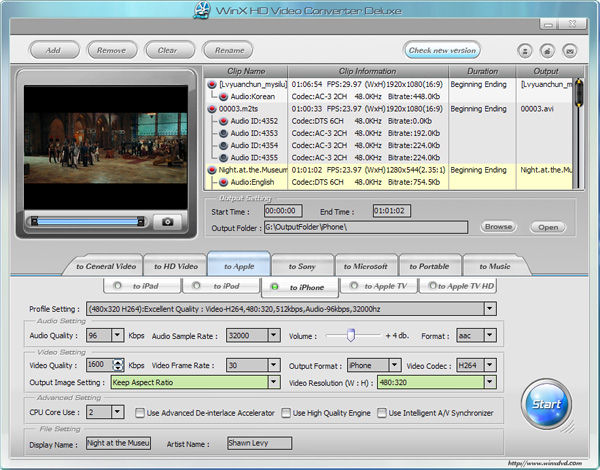Click the Artist Name input field
Viewport: 600px width, 470px height.
pyautogui.click(x=259, y=443)
